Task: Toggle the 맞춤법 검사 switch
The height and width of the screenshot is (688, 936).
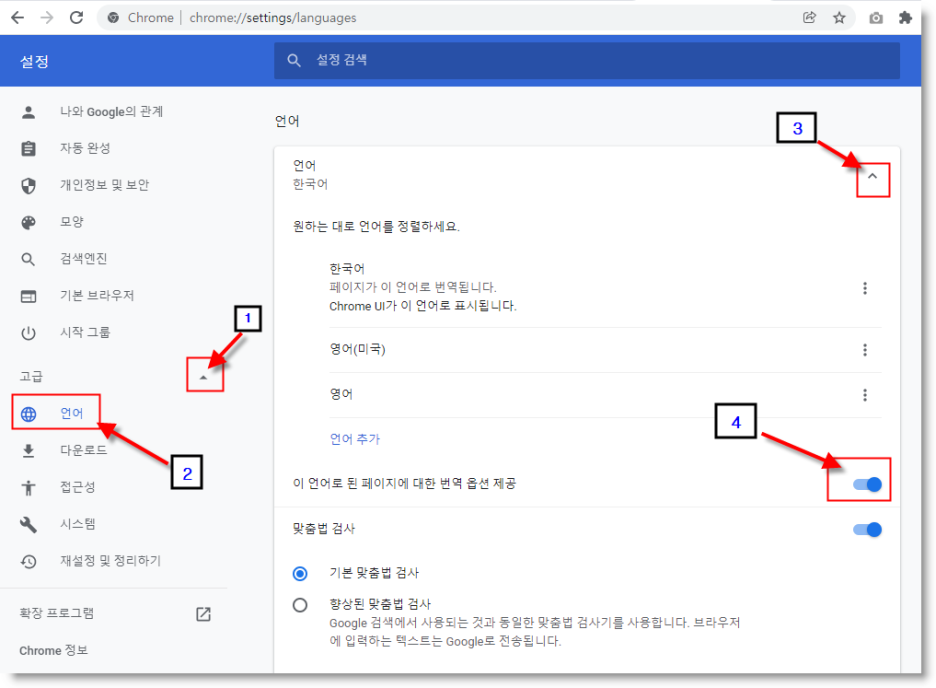Action: [x=867, y=530]
